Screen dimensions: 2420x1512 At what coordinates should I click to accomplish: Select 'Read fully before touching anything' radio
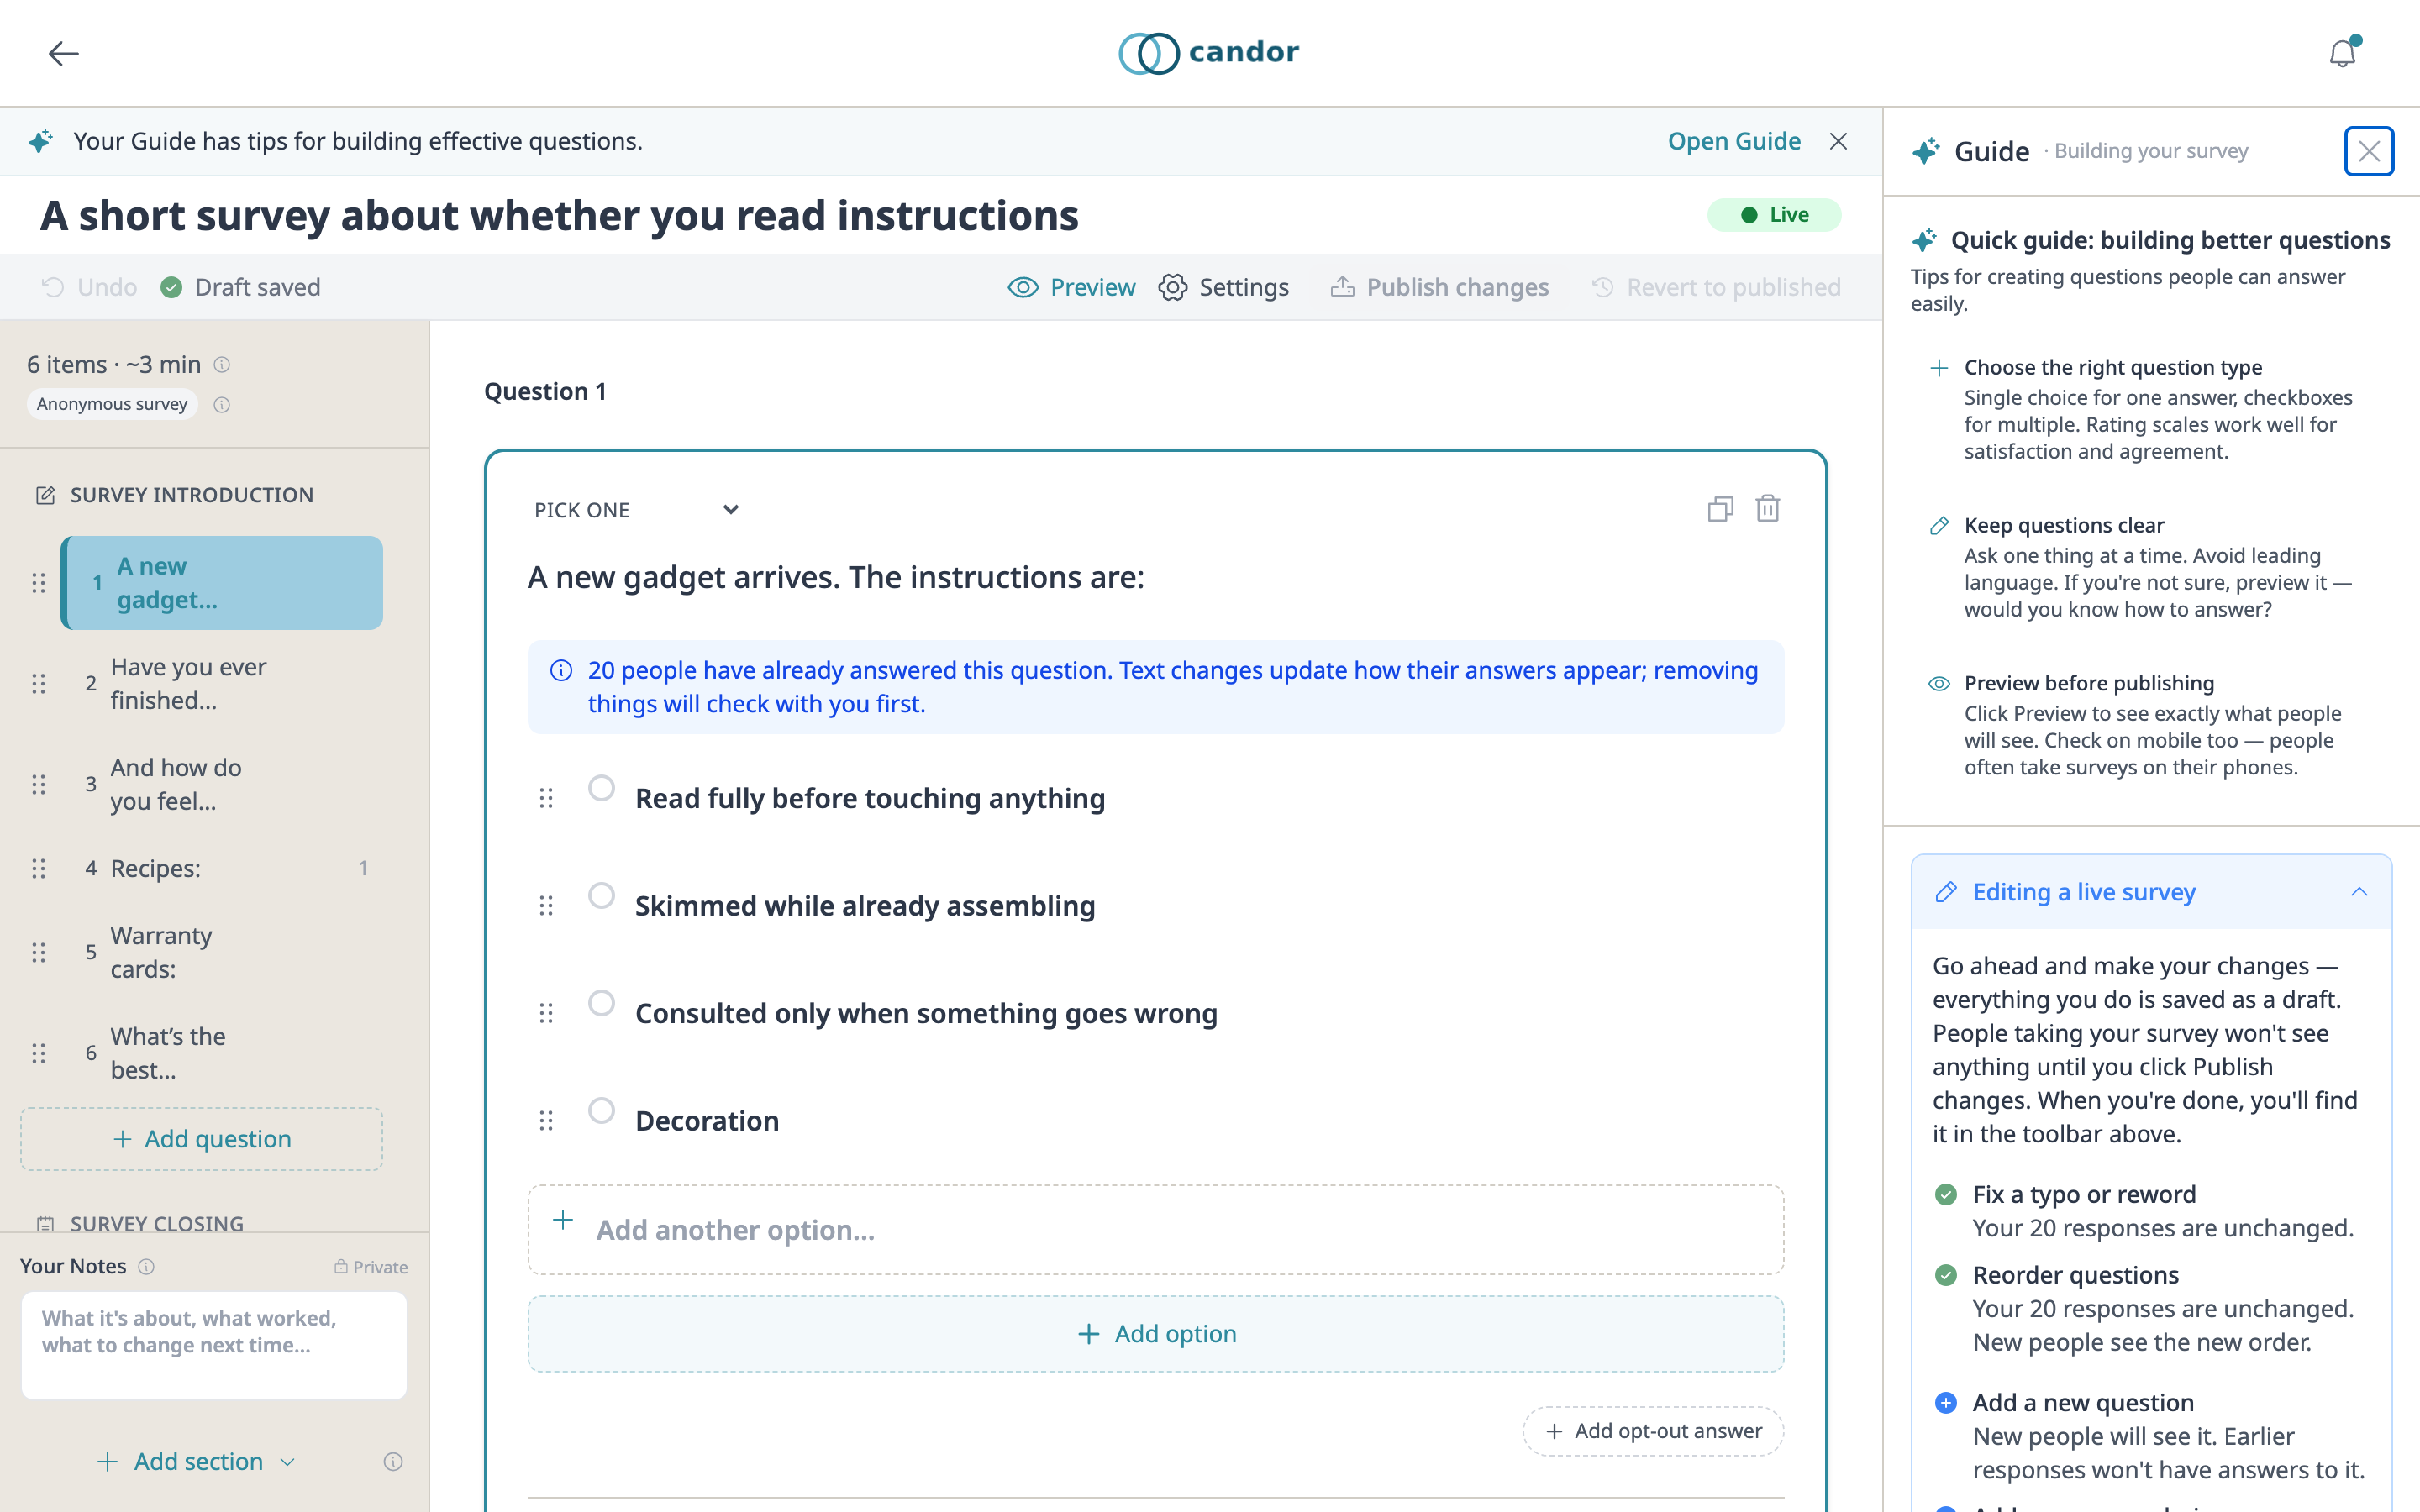click(601, 788)
